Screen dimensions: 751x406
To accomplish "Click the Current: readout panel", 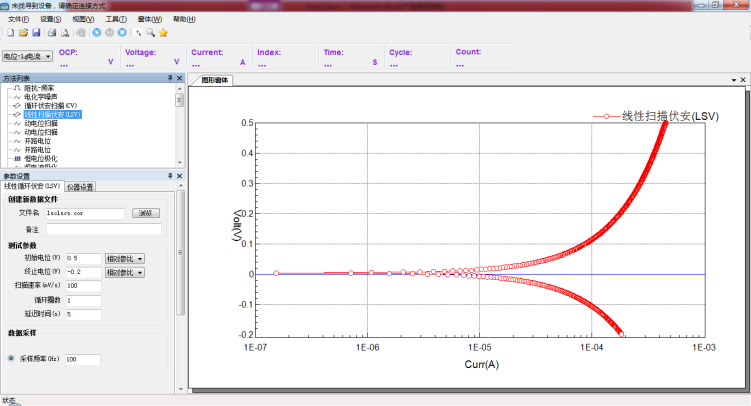I will pyautogui.click(x=219, y=57).
